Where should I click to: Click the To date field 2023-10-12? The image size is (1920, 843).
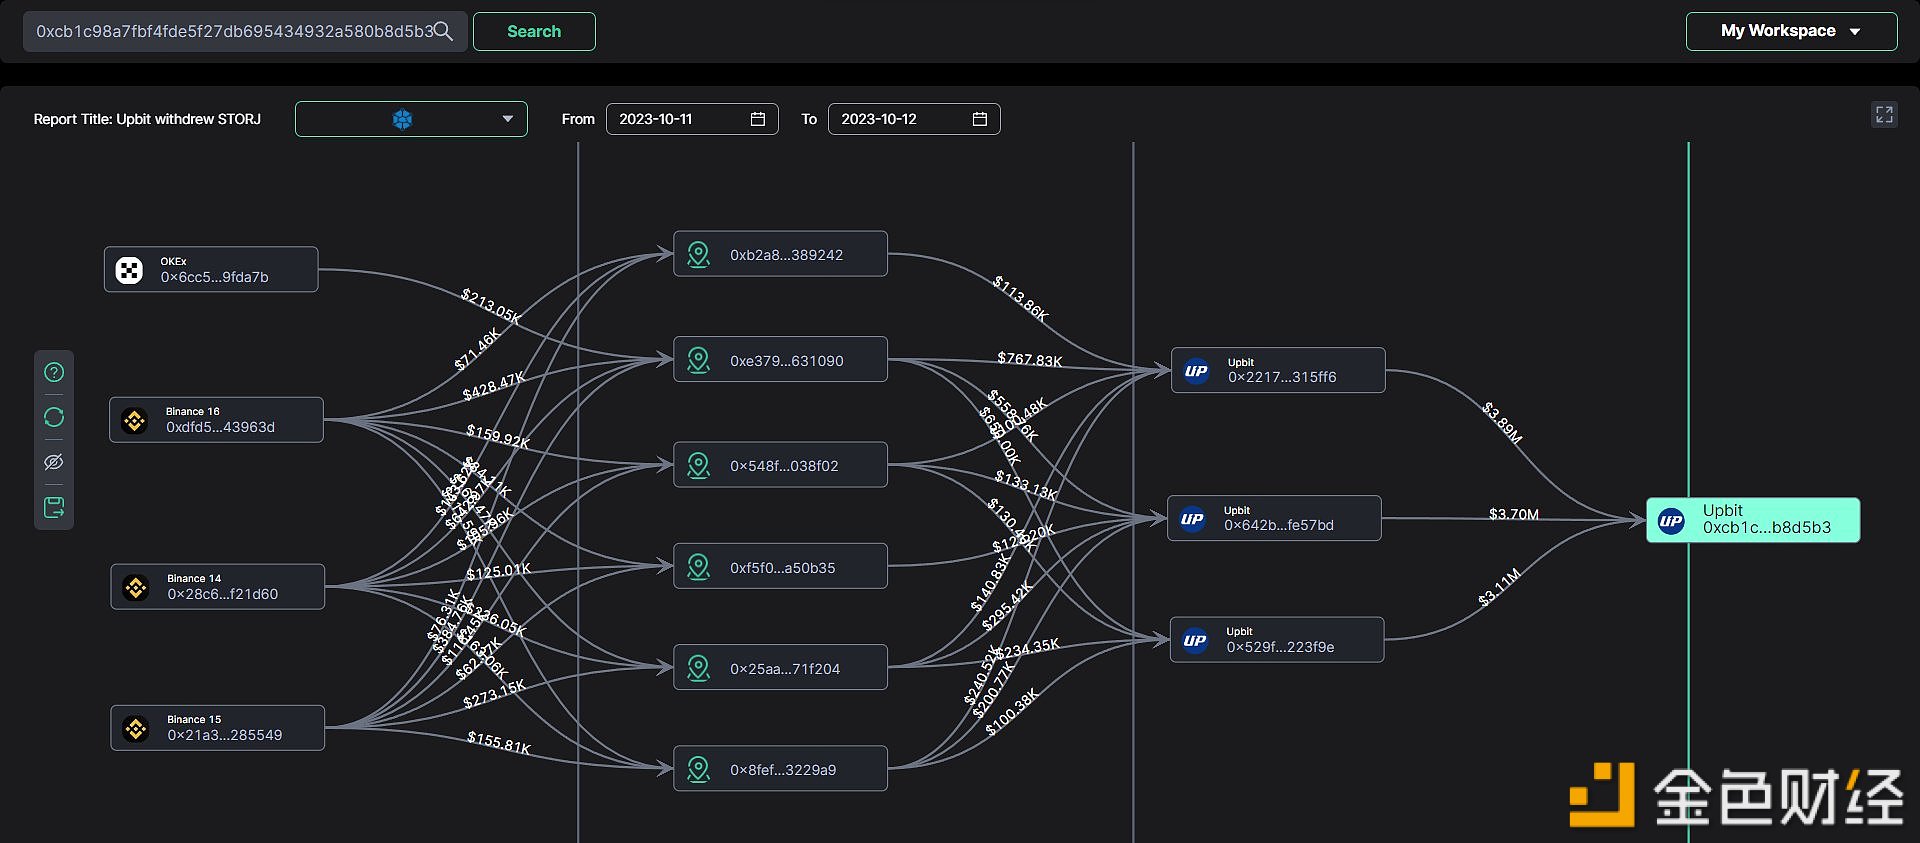click(x=914, y=119)
